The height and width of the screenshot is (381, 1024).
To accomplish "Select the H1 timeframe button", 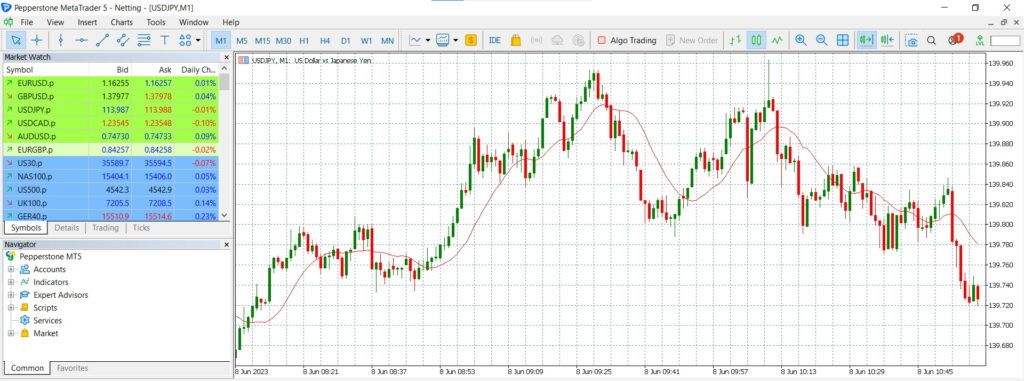I will coord(304,41).
